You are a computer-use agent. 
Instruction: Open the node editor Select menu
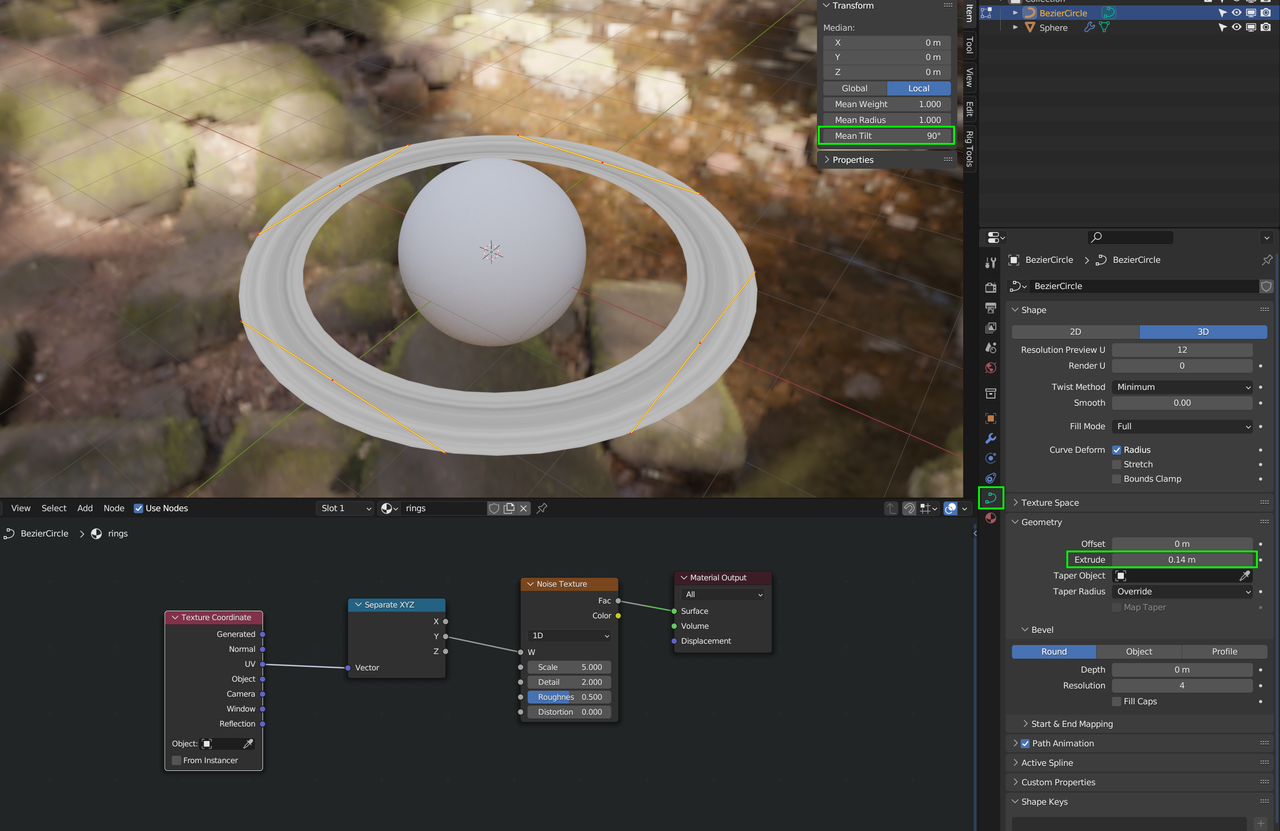click(54, 508)
